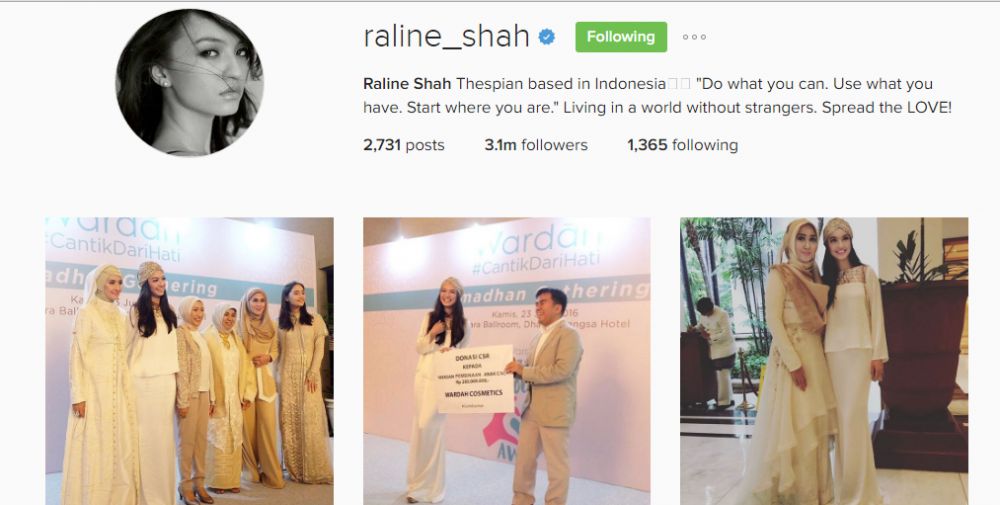Viewport: 1000px width, 505px height.
Task: Select the "Do what you can" quote text
Action: (x=658, y=96)
